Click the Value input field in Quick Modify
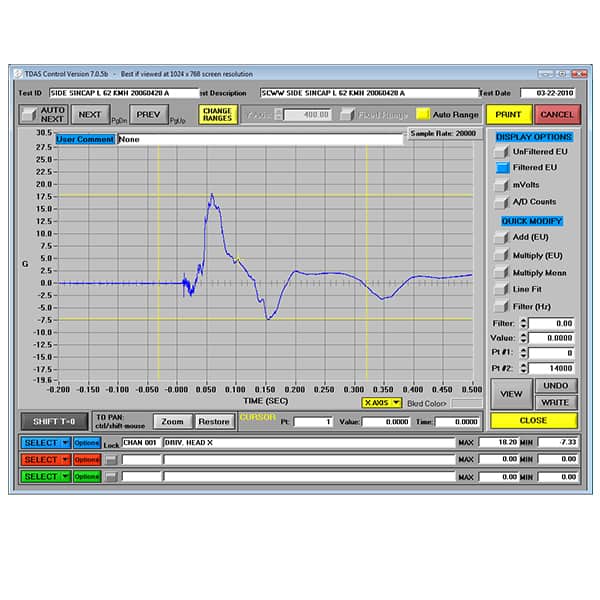600x600 pixels. pyautogui.click(x=551, y=338)
